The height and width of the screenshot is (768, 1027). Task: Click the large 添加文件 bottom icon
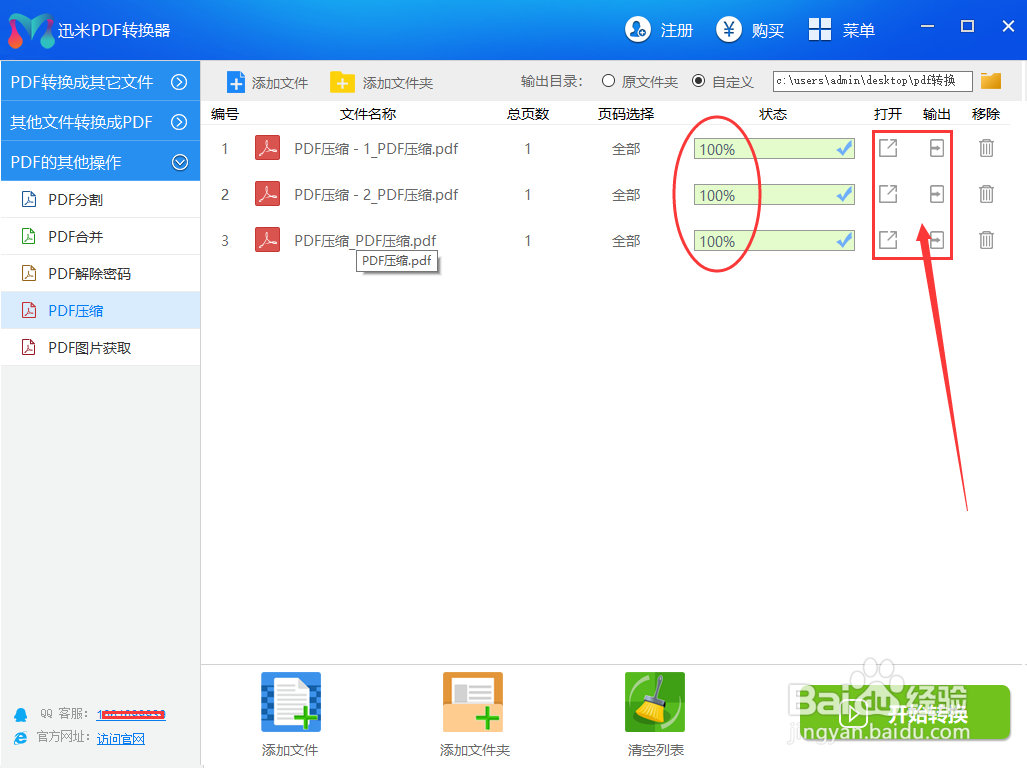291,702
